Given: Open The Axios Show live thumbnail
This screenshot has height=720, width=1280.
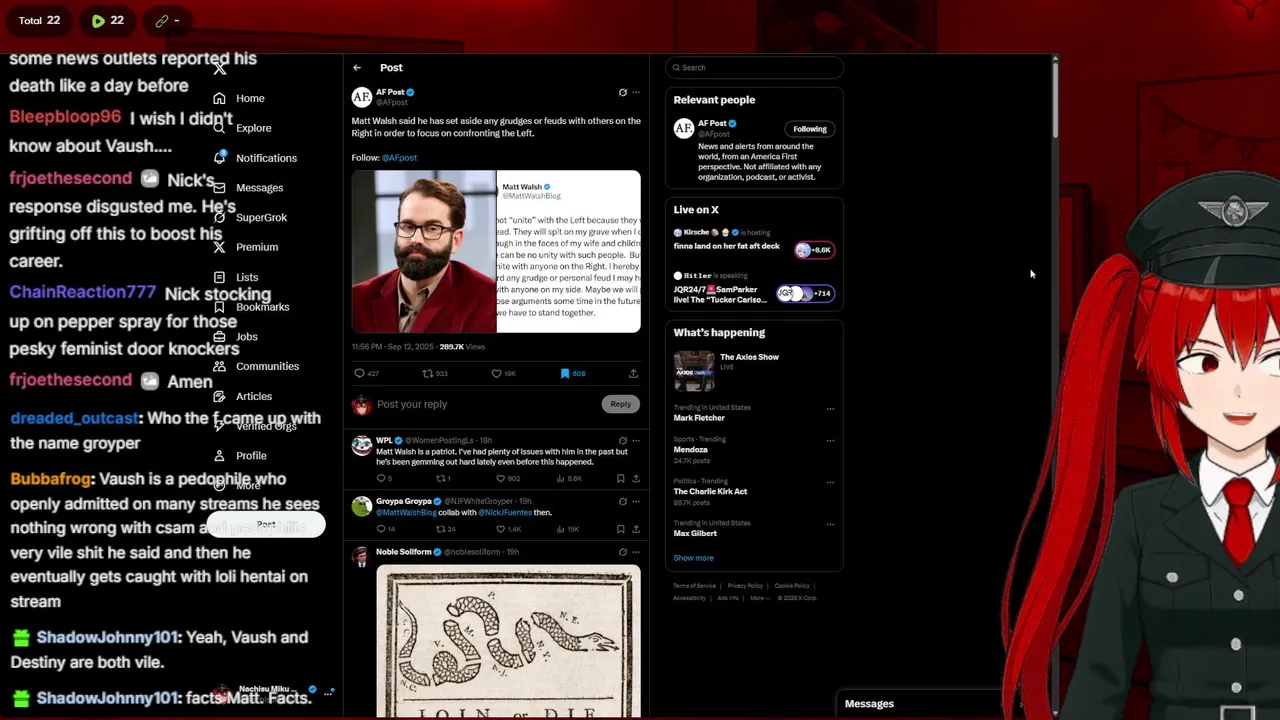Looking at the screenshot, I should click(694, 369).
